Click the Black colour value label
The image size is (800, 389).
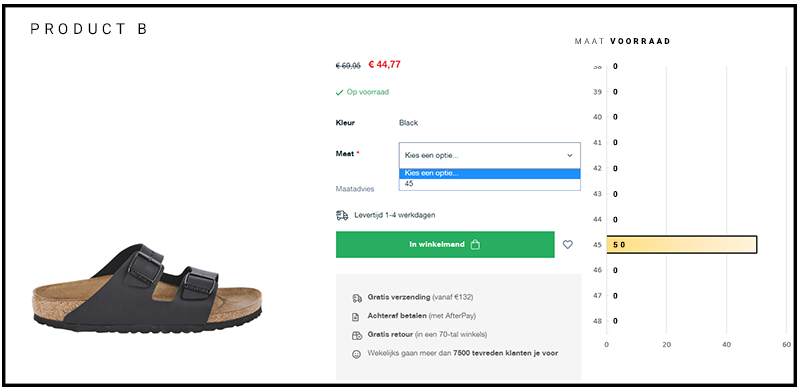[x=408, y=123]
